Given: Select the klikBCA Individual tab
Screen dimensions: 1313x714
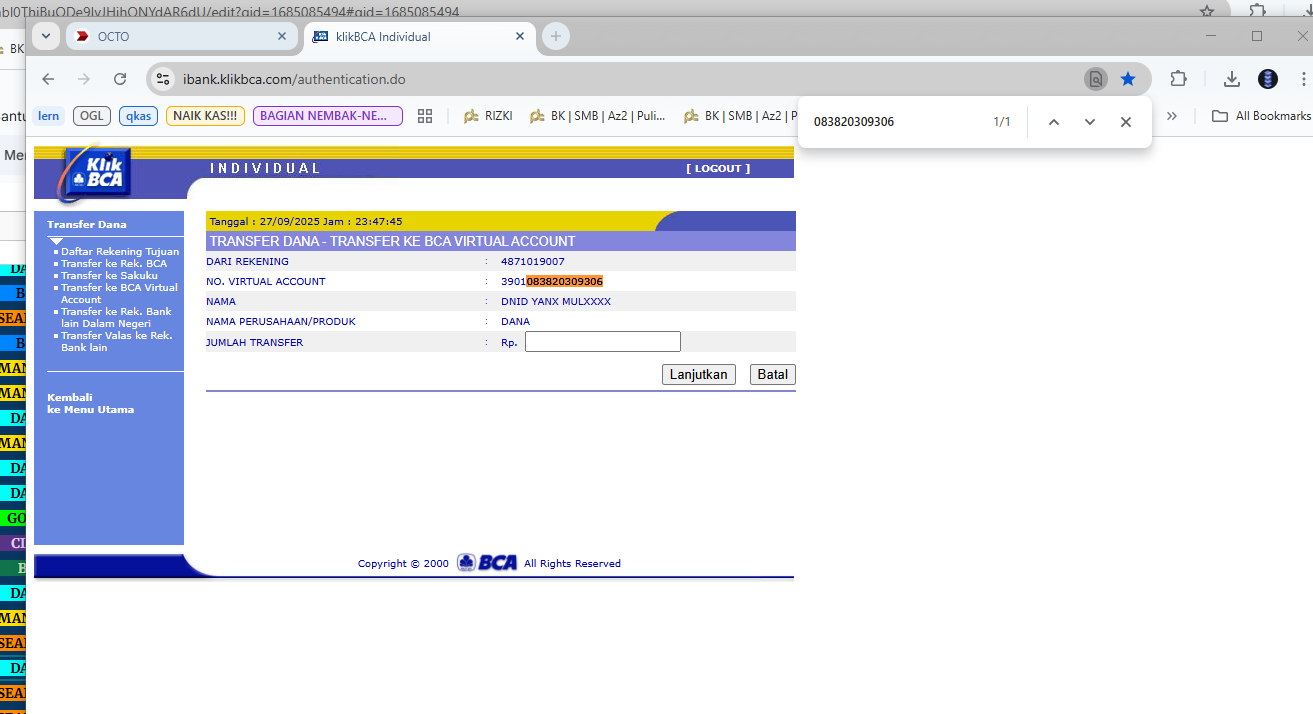Looking at the screenshot, I should [419, 37].
